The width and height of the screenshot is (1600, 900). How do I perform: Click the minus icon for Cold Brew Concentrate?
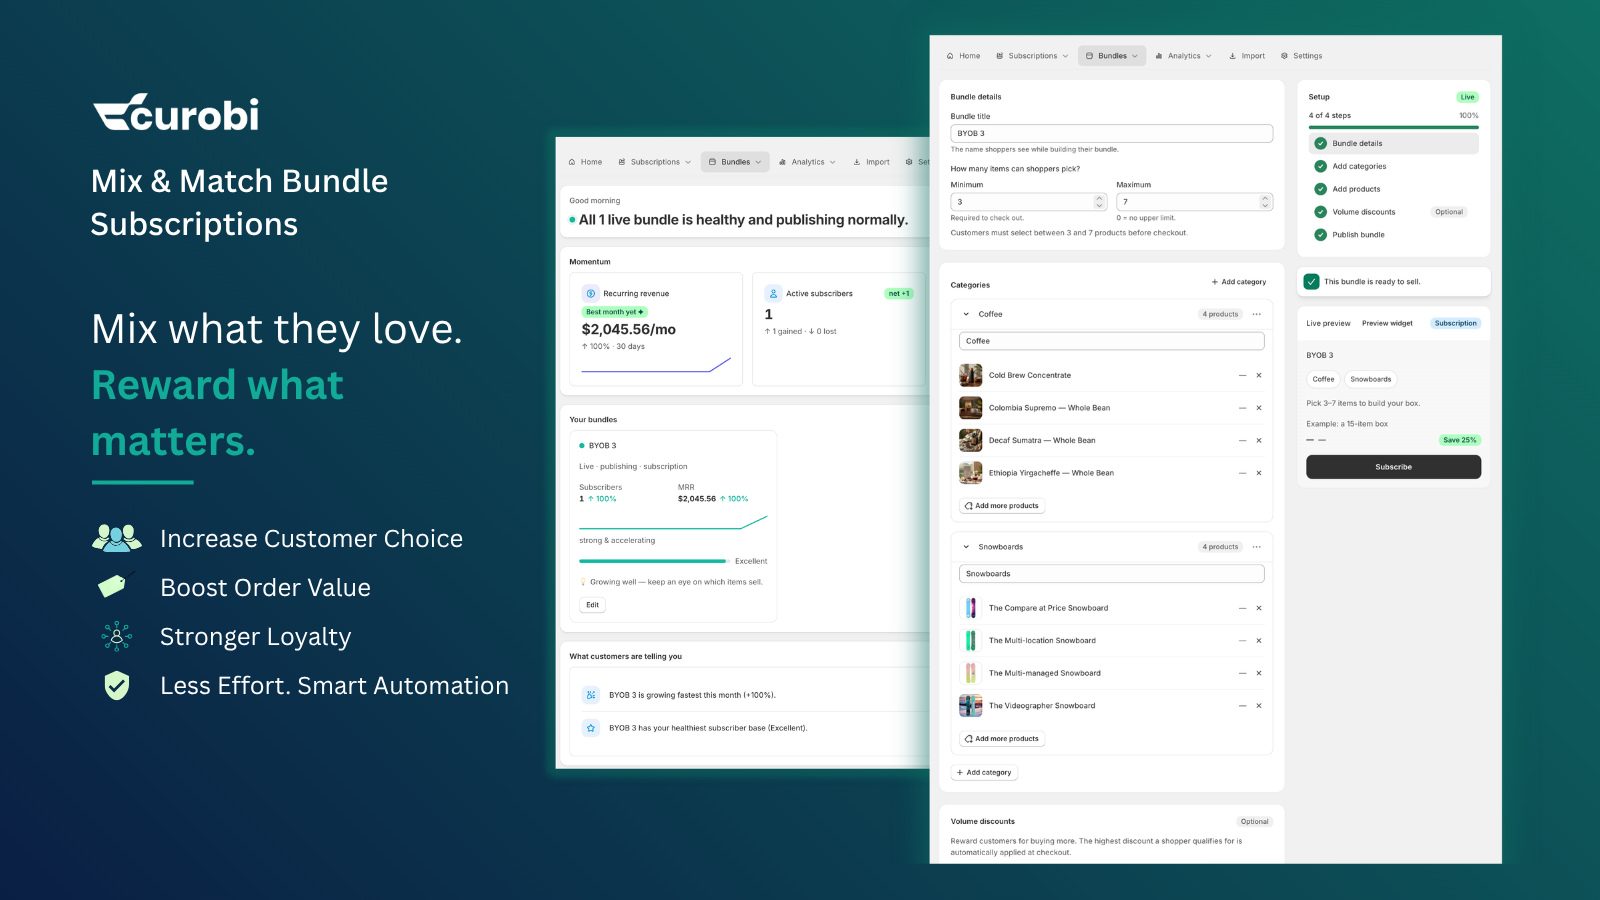tap(1243, 376)
